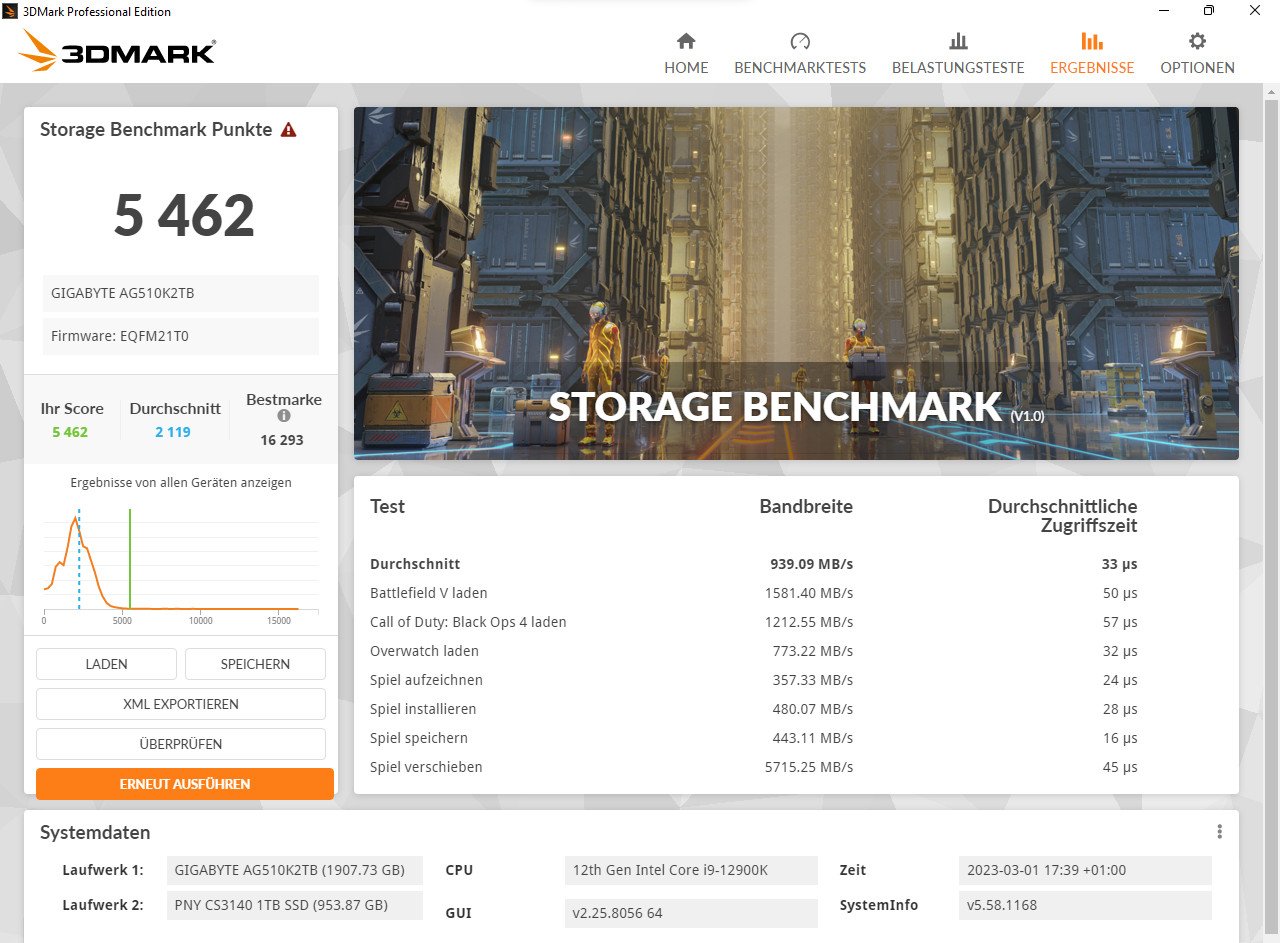The image size is (1280, 943).
Task: Click Laufwerk 2 PNY CS3140 field
Action: point(295,906)
